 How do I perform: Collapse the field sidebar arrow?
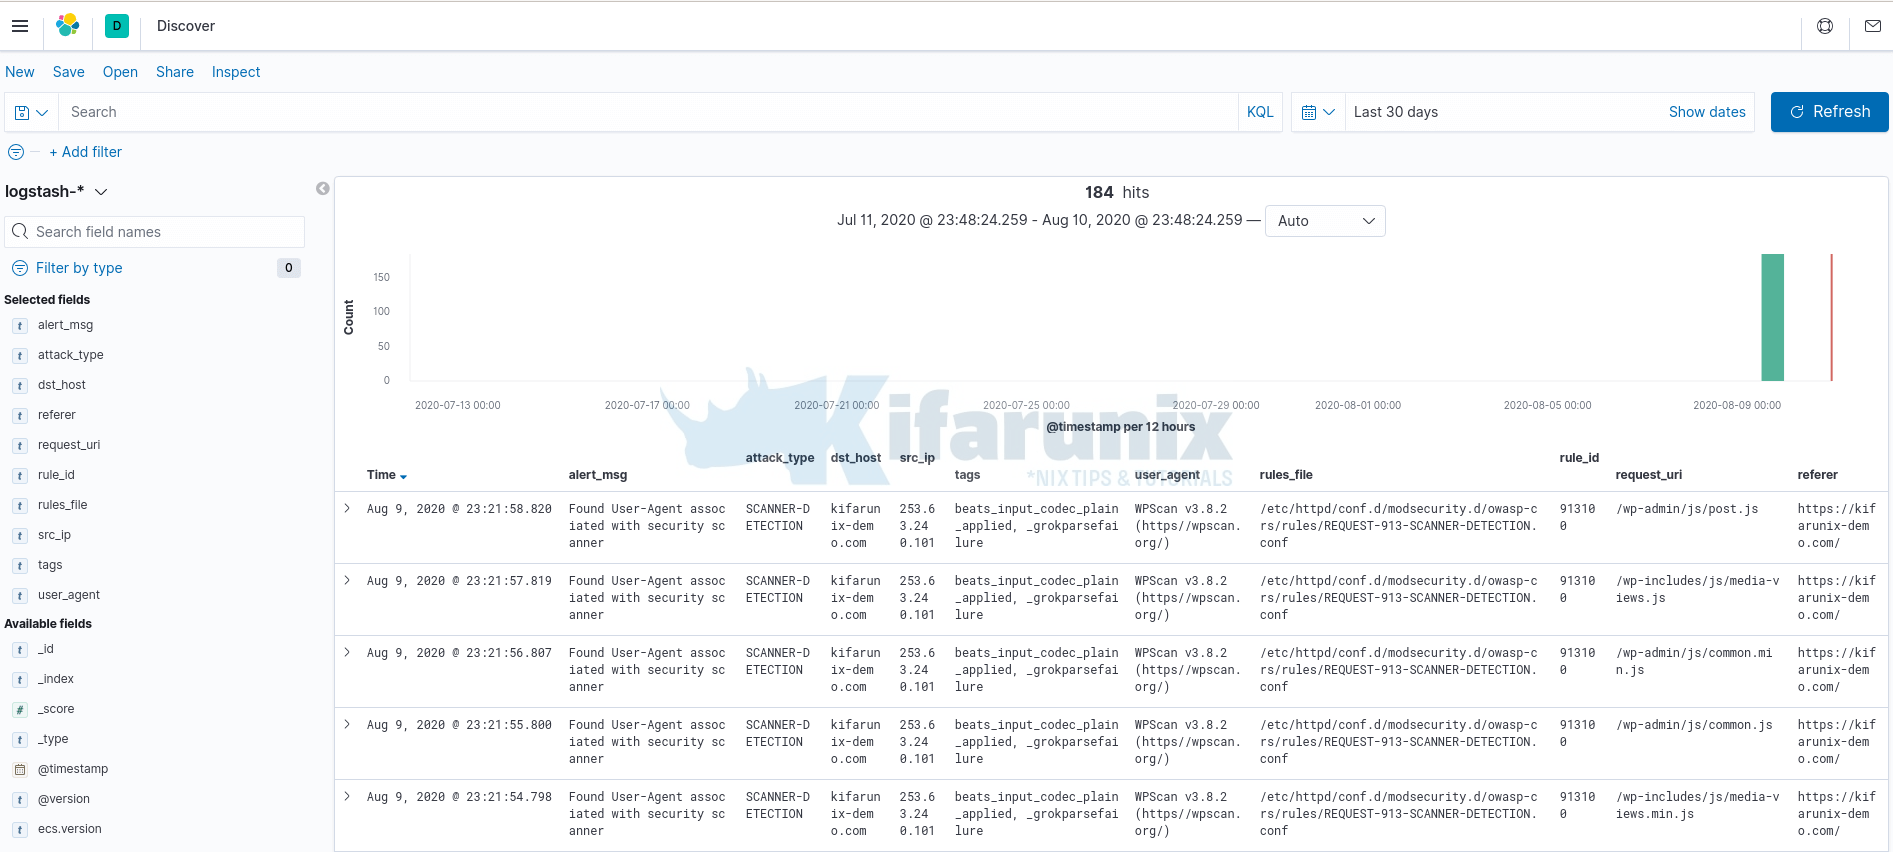[x=322, y=189]
